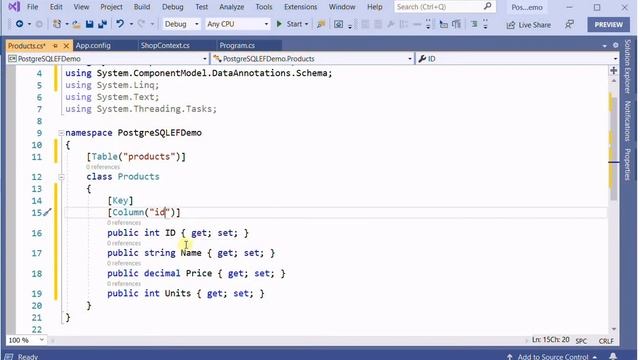This screenshot has width=640, height=360.
Task: Collapse the Products class on line 12
Action: [x=61, y=177]
